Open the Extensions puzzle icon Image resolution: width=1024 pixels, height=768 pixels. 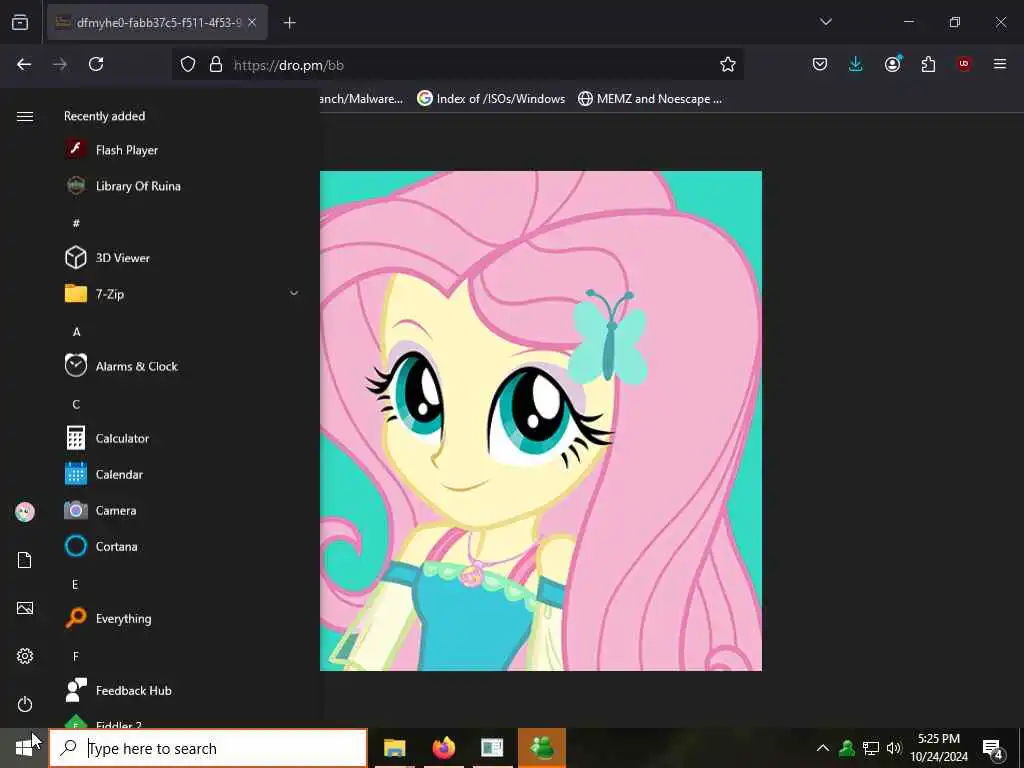click(928, 64)
